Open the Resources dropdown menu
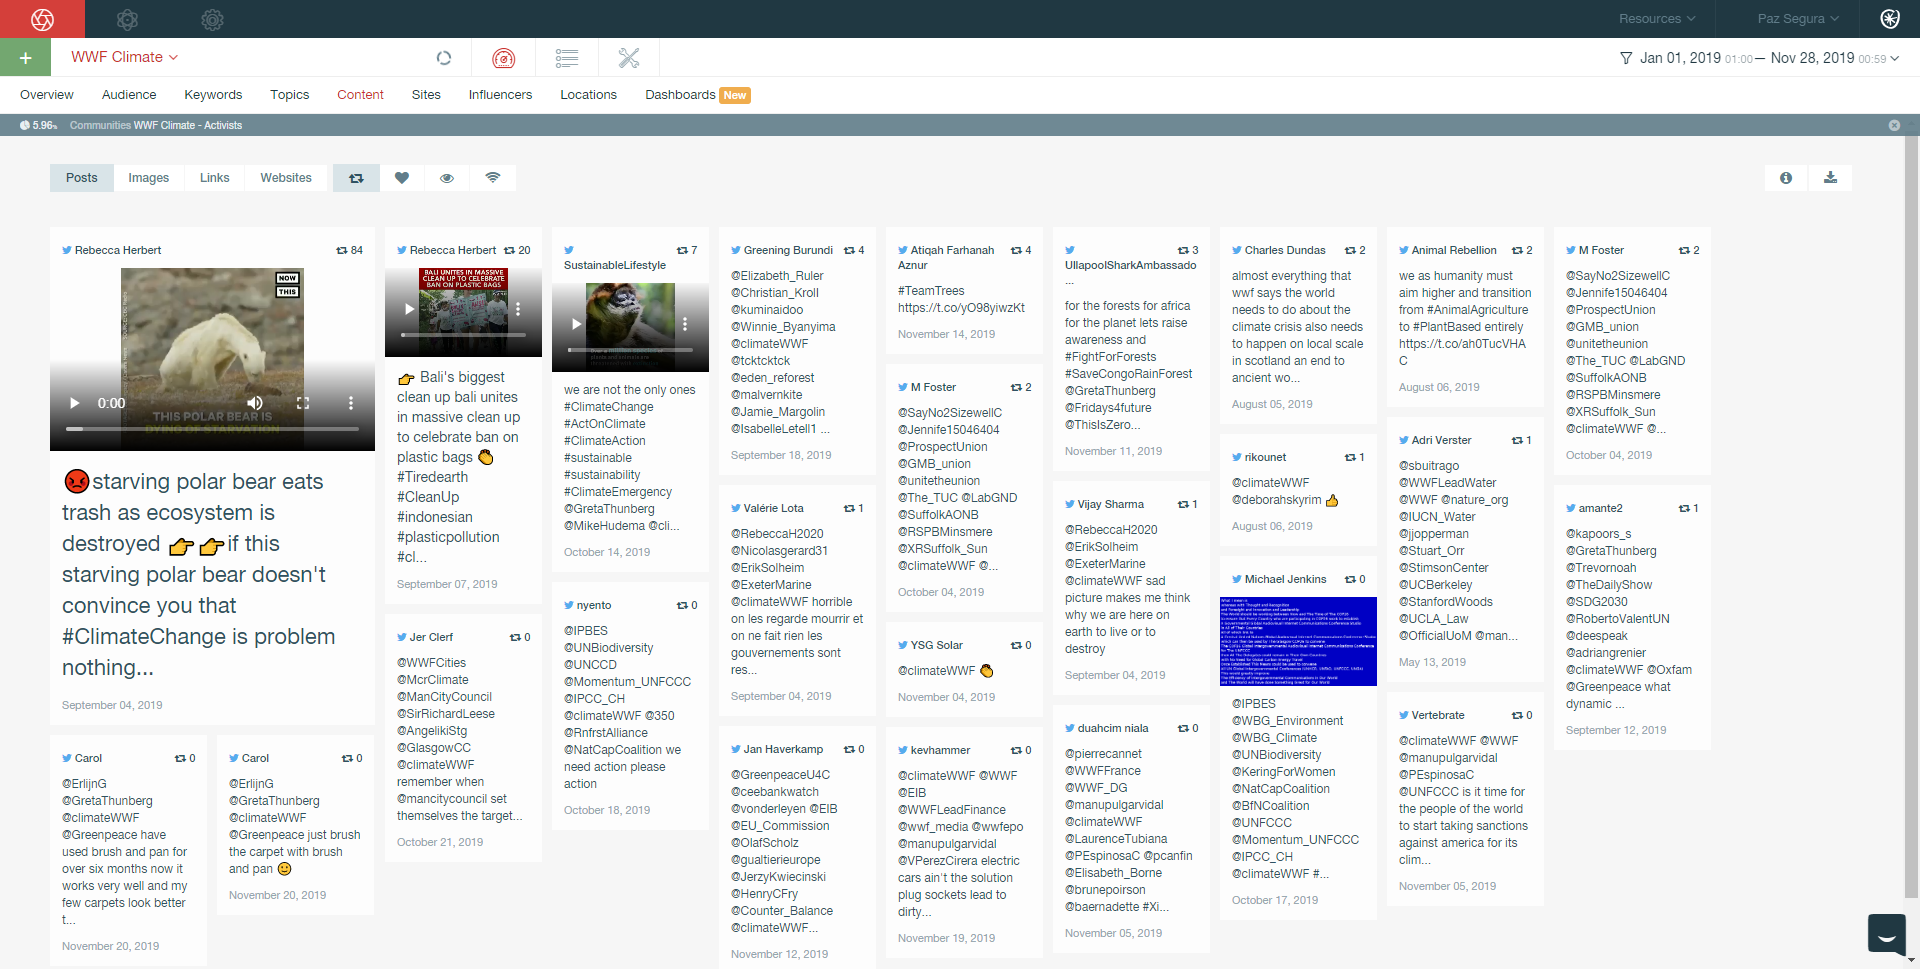Viewport: 1920px width, 969px height. click(1657, 19)
